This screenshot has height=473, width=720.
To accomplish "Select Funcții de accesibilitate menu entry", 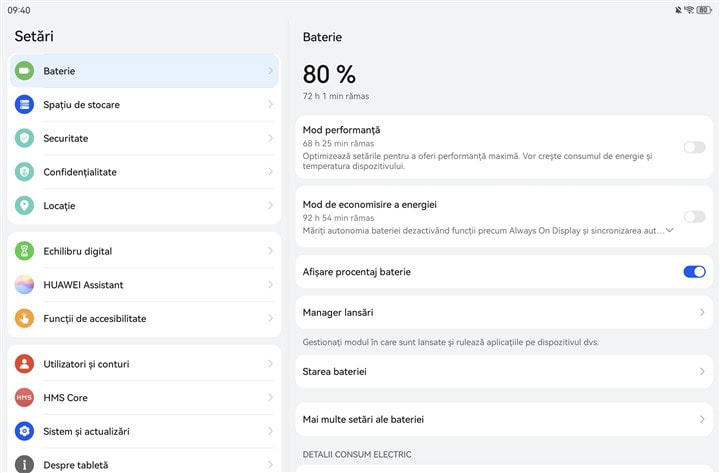I will click(x=144, y=318).
